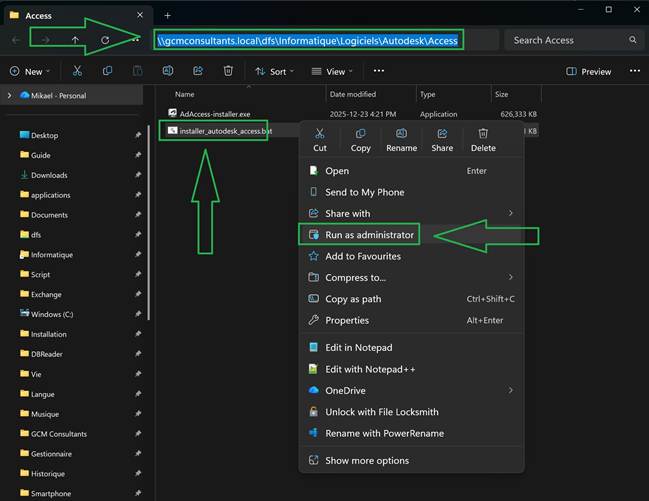Open a new tab with the plus button

167,16
